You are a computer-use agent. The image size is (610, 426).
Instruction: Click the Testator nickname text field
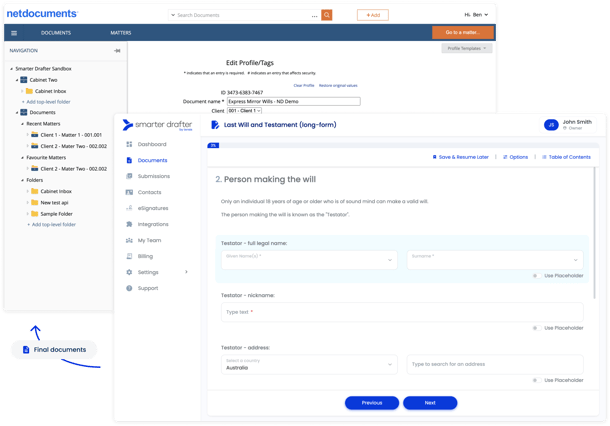(x=402, y=312)
